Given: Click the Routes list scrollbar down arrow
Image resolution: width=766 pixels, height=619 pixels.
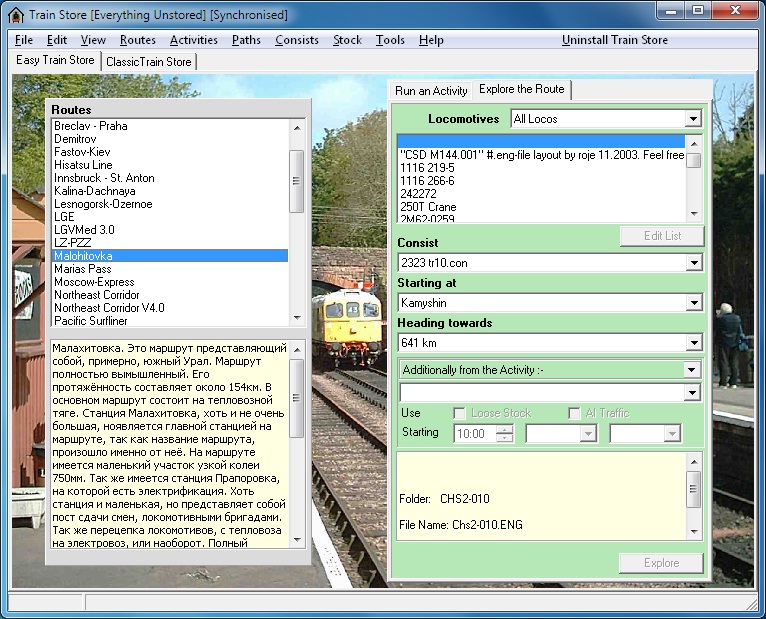Looking at the screenshot, I should pyautogui.click(x=296, y=319).
